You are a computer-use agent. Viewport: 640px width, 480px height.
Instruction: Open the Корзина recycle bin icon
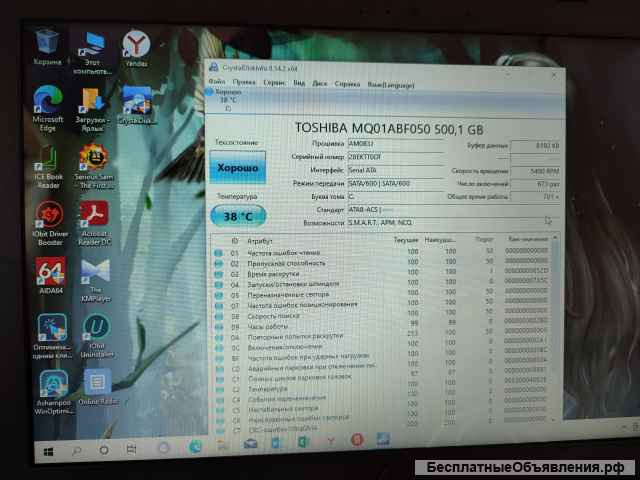pyautogui.click(x=47, y=43)
